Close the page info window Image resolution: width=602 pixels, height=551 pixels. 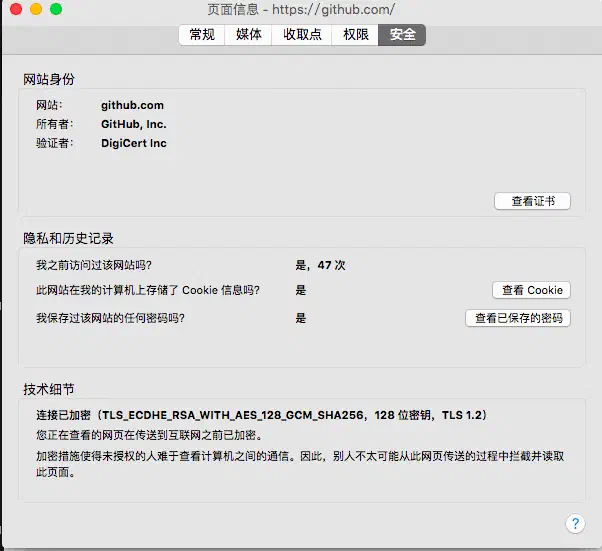pyautogui.click(x=16, y=9)
